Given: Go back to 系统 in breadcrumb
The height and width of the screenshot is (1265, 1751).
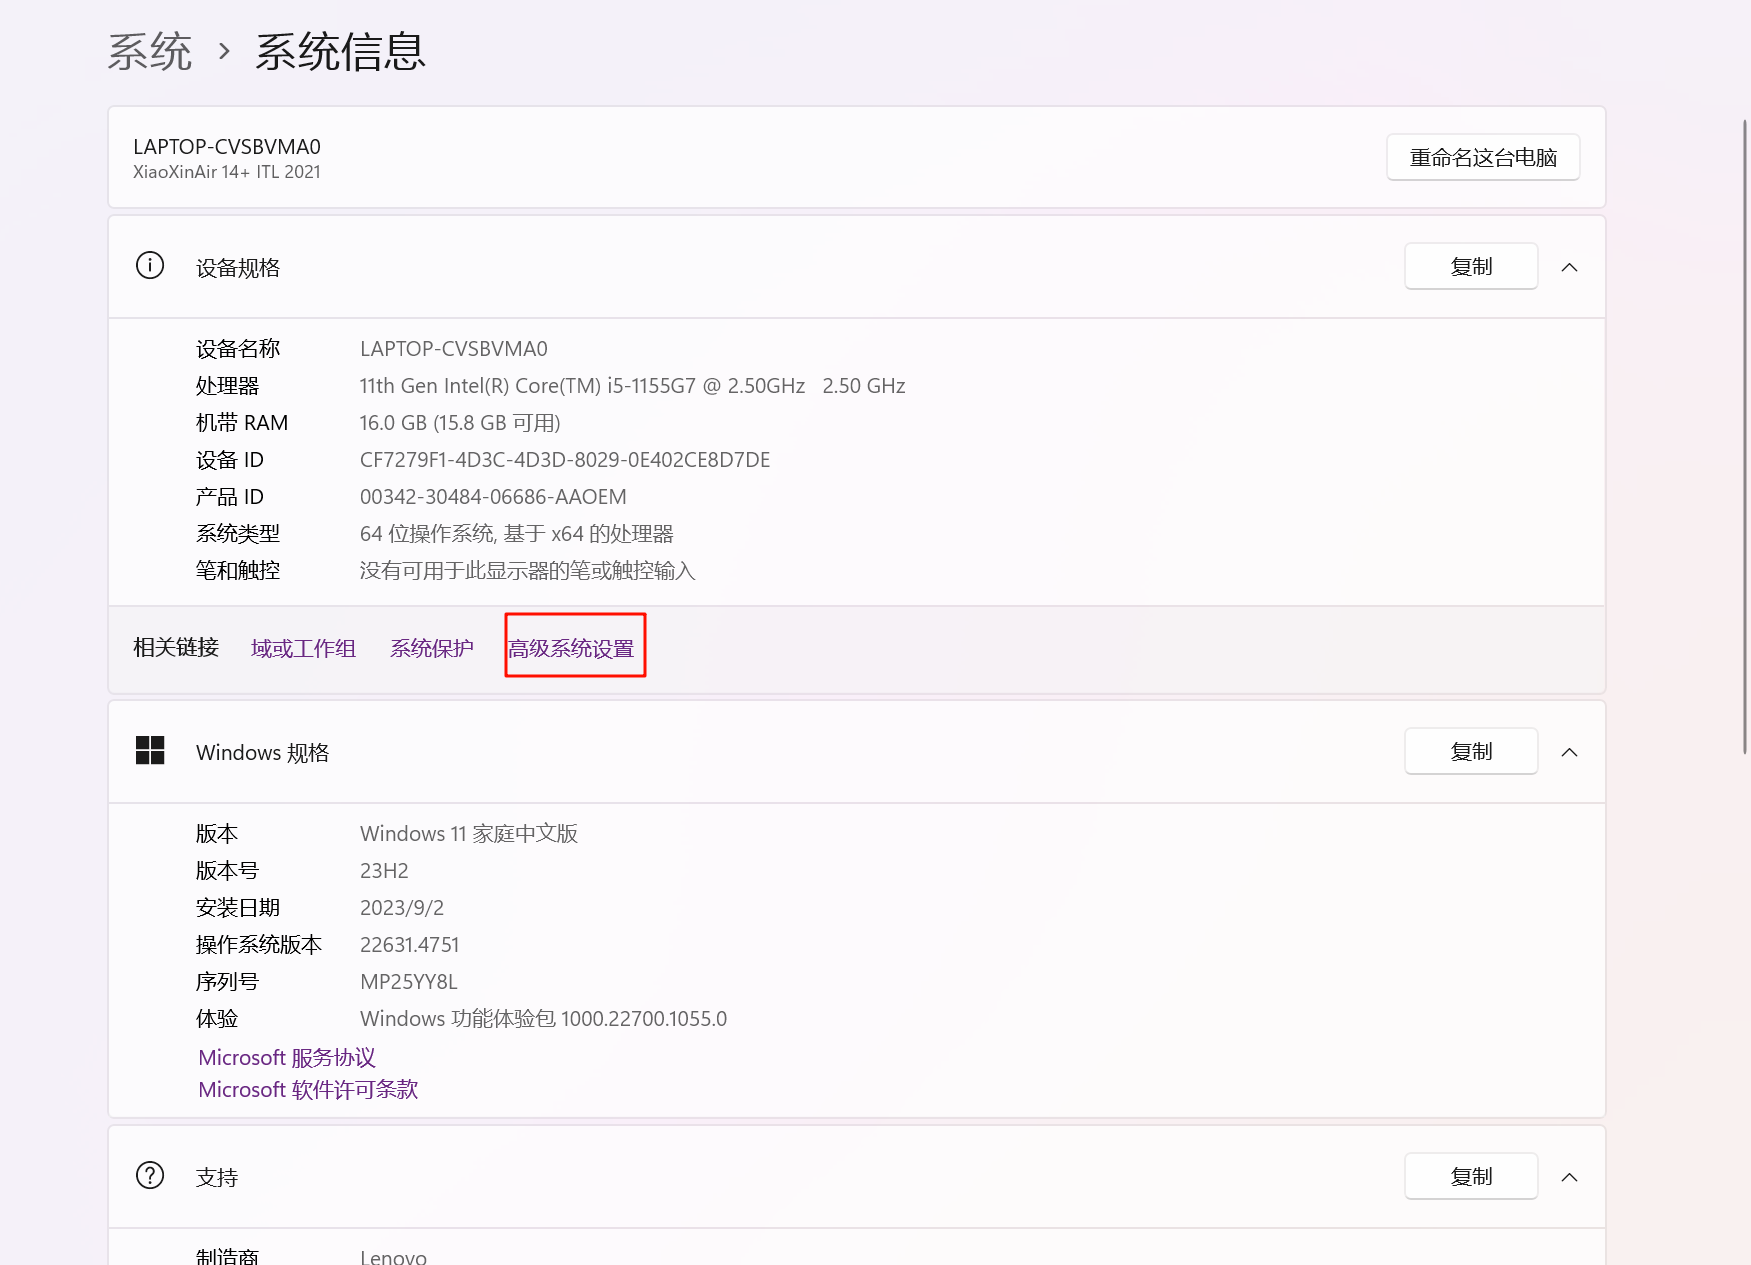Looking at the screenshot, I should (x=150, y=52).
